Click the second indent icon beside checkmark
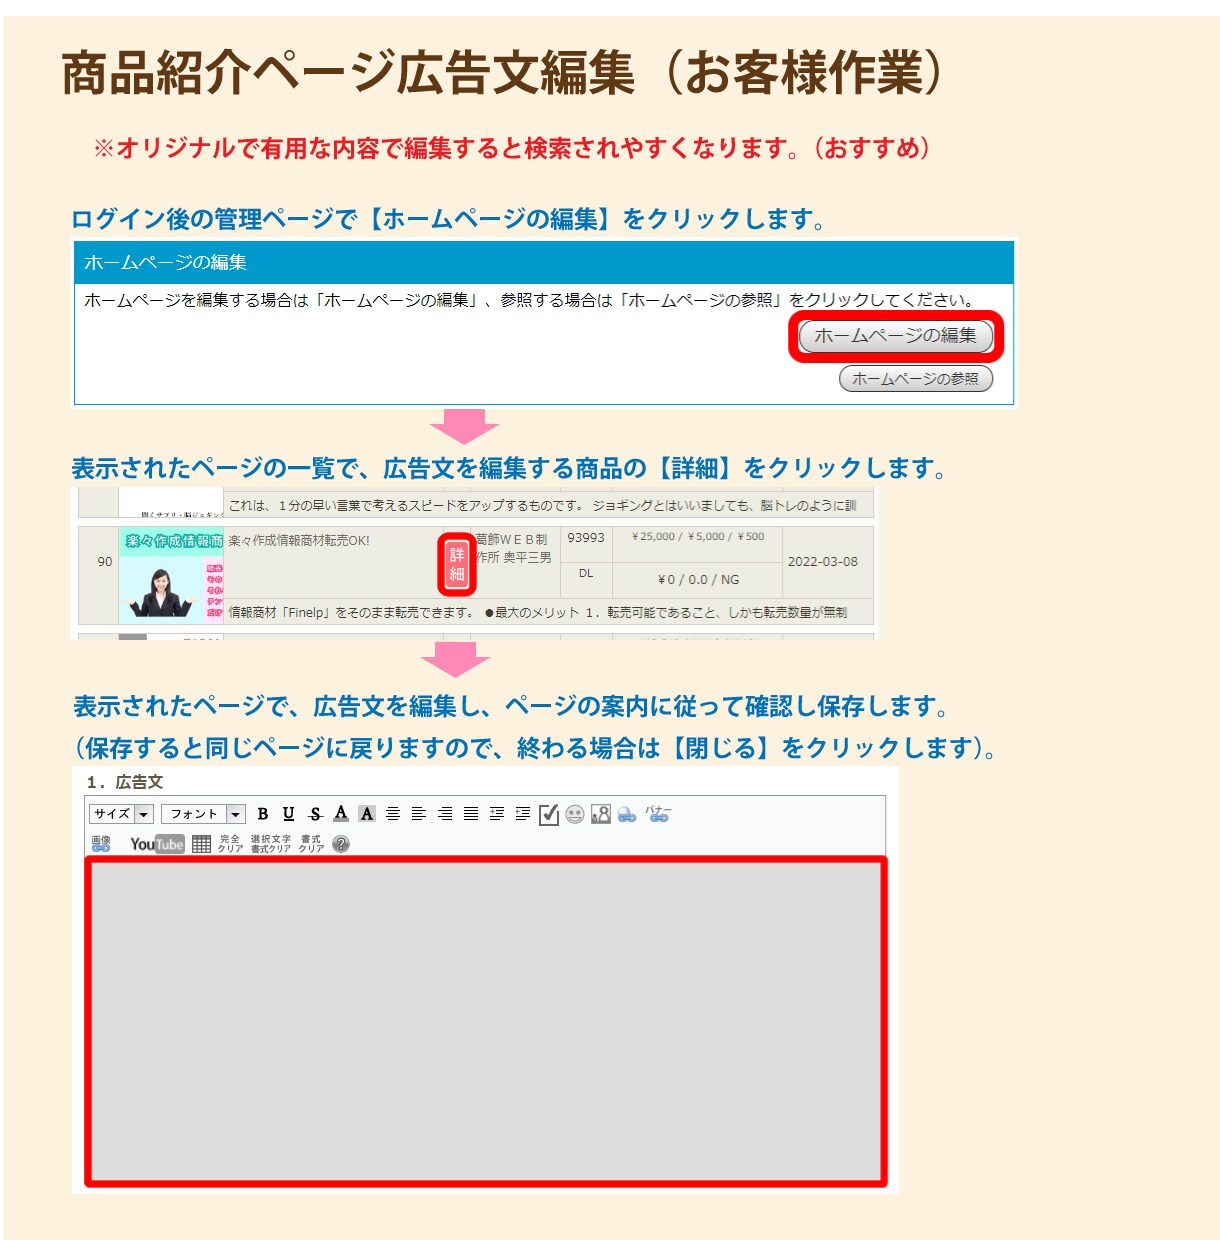Screen dimensions: 1220x1240 pyautogui.click(x=523, y=814)
